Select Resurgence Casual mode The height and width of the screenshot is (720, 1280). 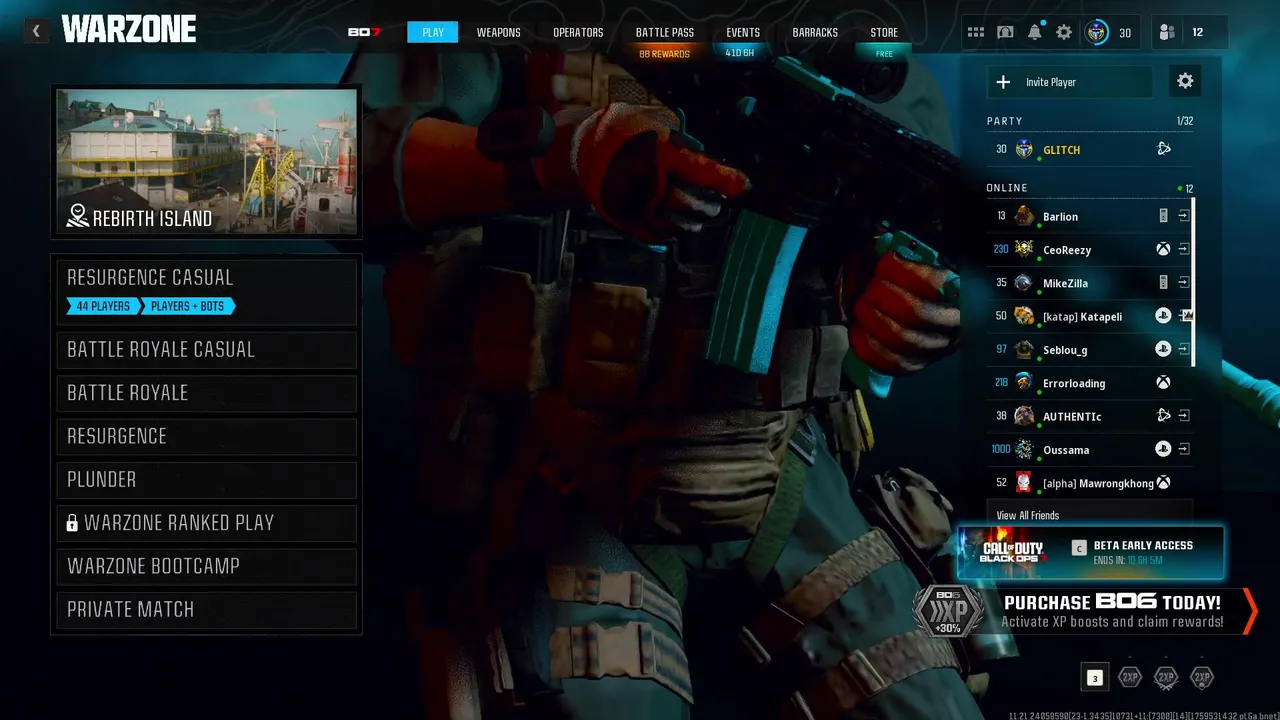pos(206,291)
